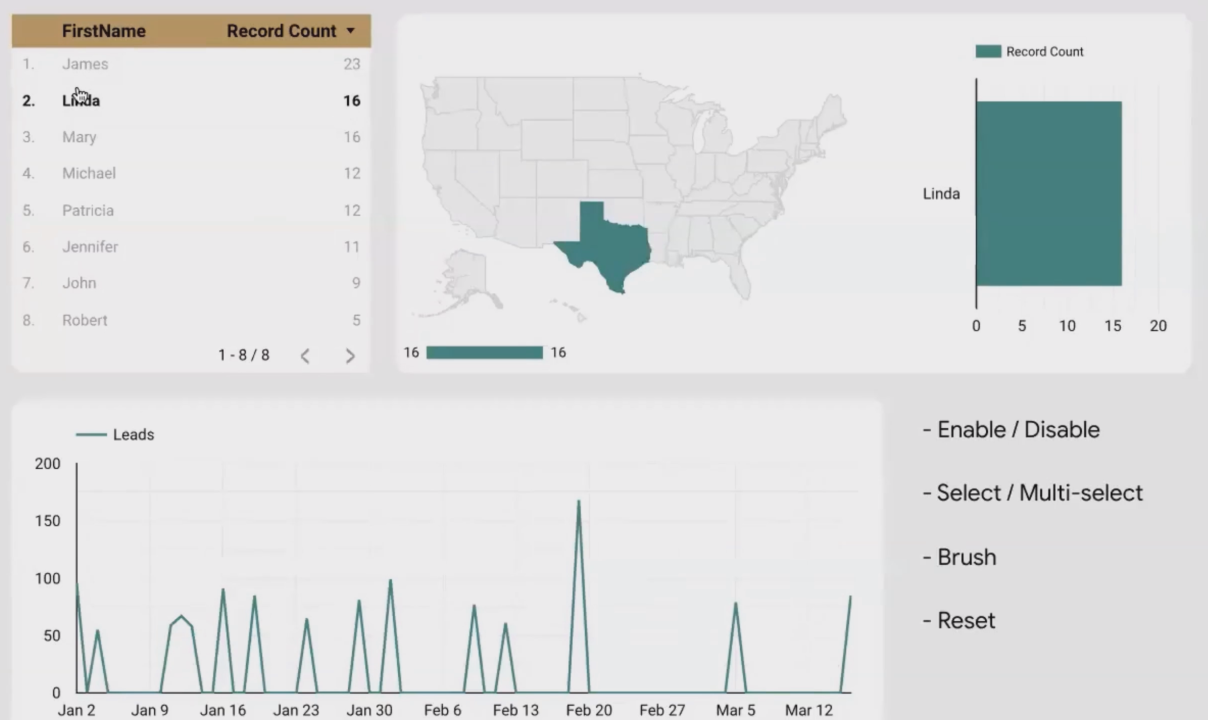Click the Jan 2 axis label
This screenshot has height=720, width=1208.
[77, 710]
